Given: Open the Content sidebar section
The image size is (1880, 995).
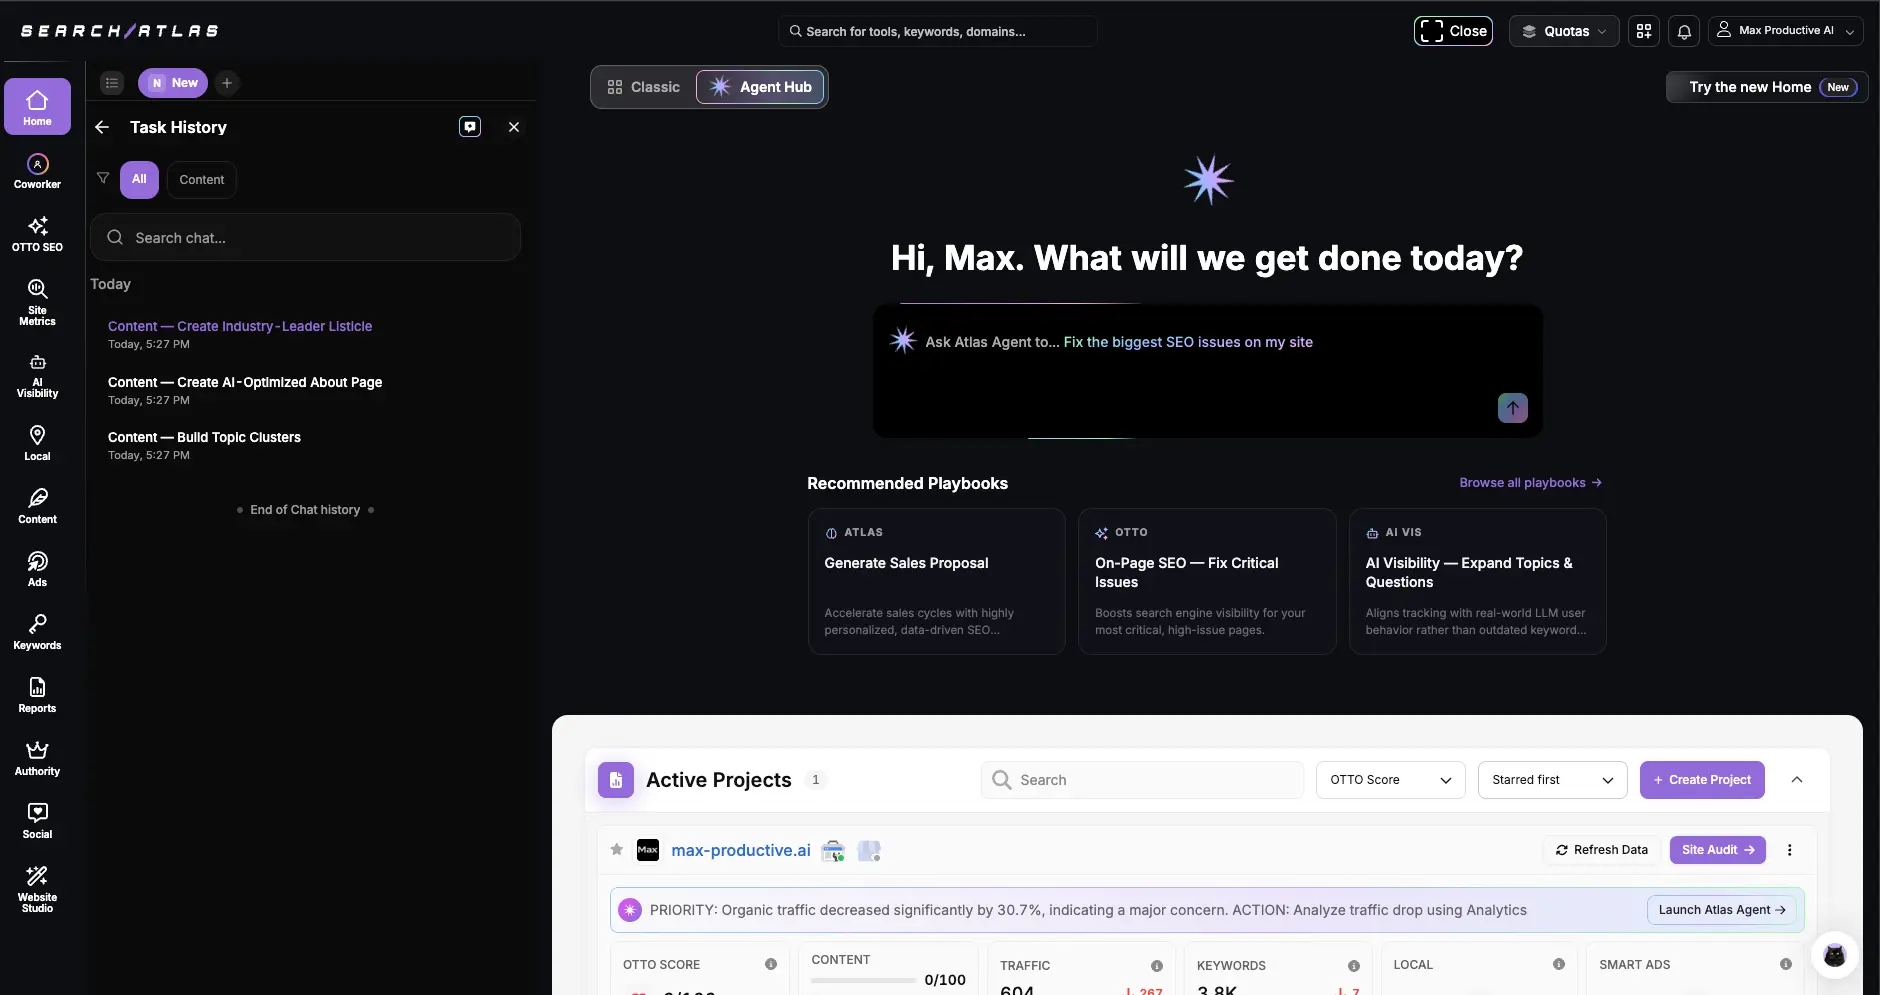Looking at the screenshot, I should tap(37, 506).
